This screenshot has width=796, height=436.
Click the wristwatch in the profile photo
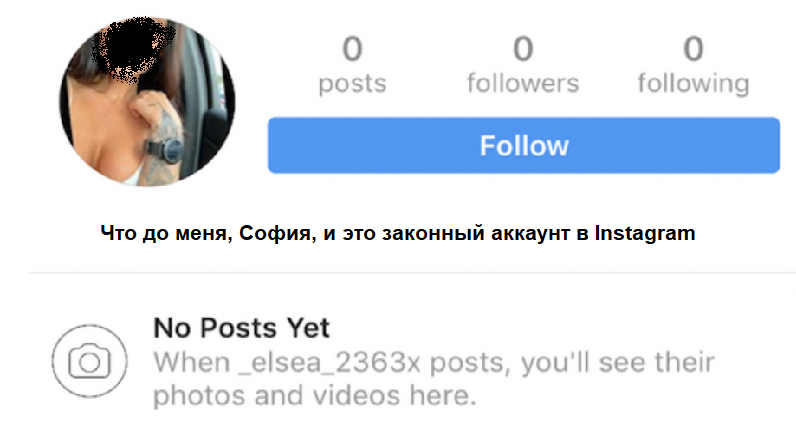(166, 149)
